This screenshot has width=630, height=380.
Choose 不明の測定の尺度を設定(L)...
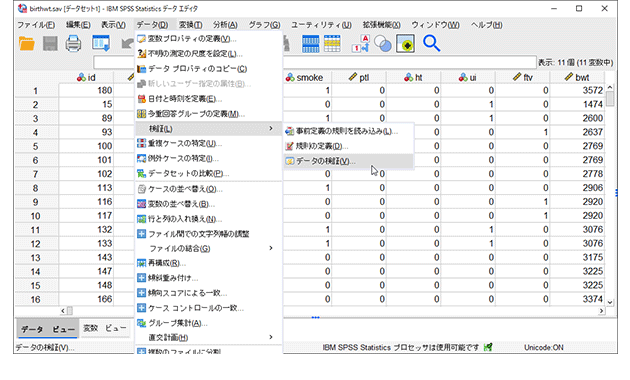[208, 54]
